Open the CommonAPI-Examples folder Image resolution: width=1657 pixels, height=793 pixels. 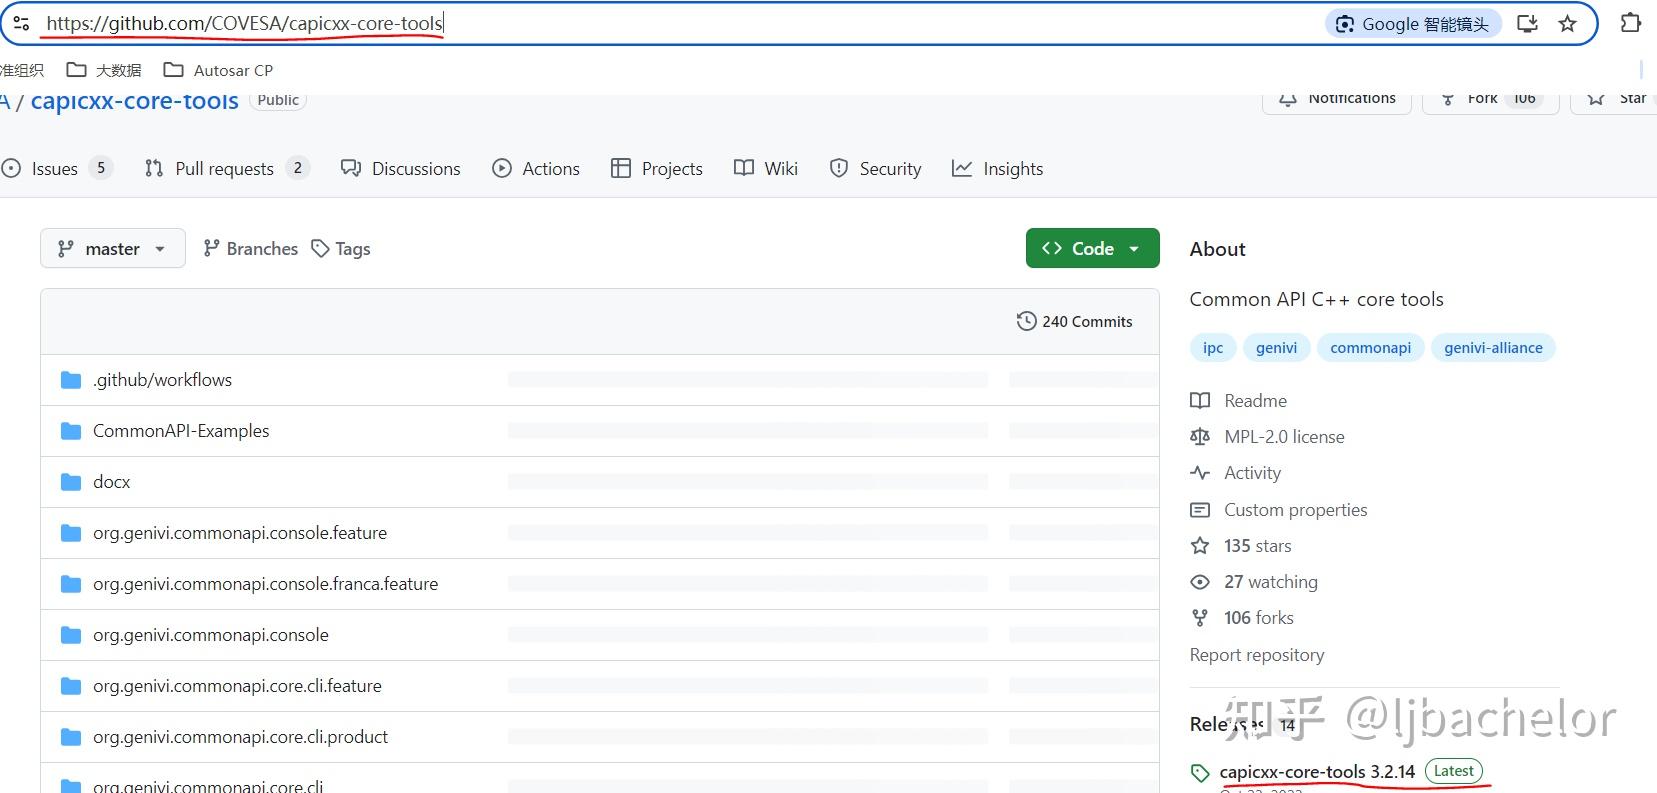coord(181,431)
